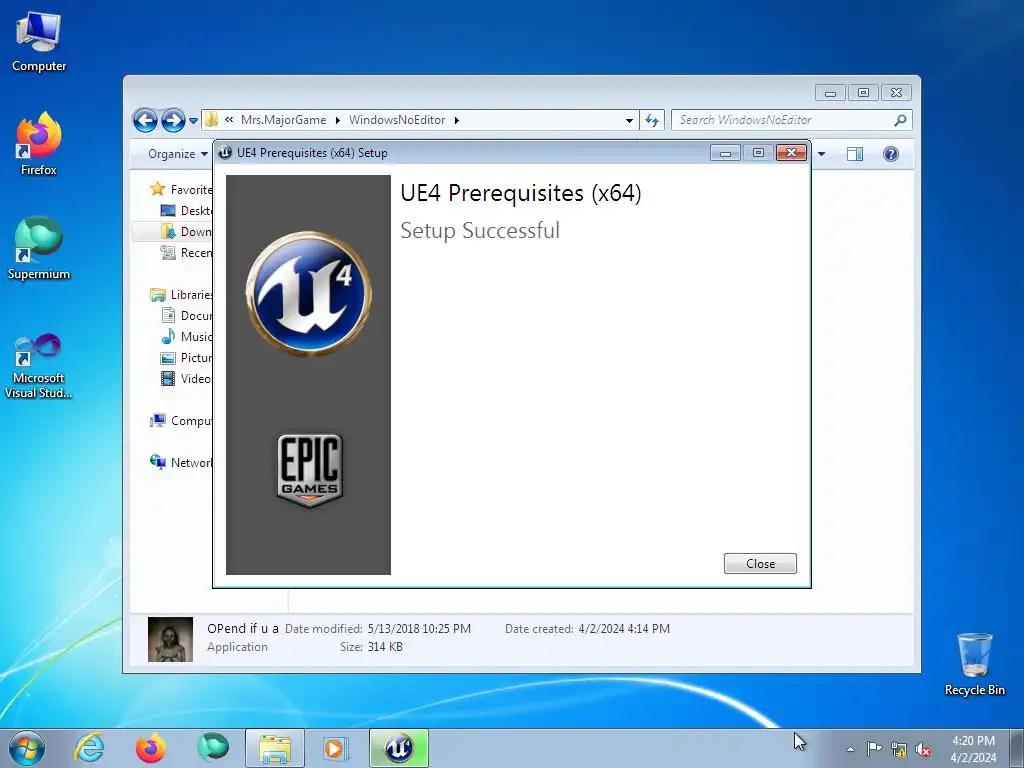Launch Firefox from taskbar
This screenshot has width=1024, height=768.
pyautogui.click(x=151, y=748)
